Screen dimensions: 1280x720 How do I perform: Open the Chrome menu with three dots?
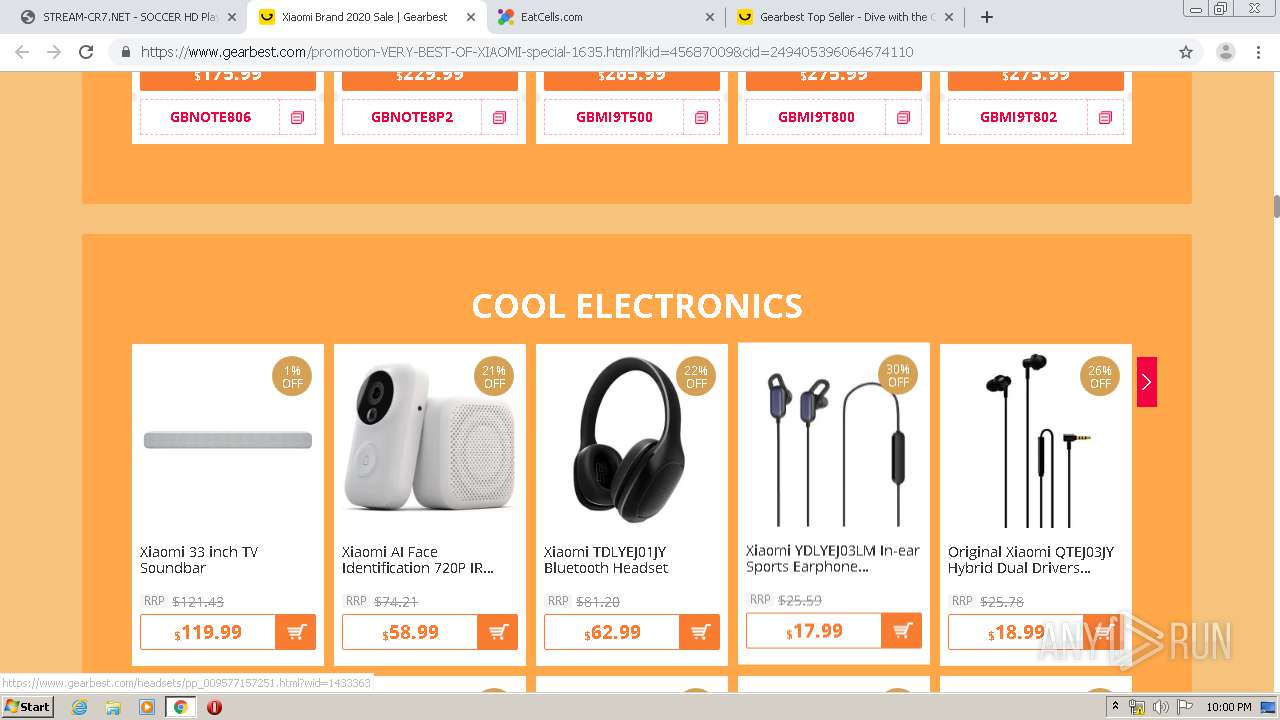coord(1259,52)
